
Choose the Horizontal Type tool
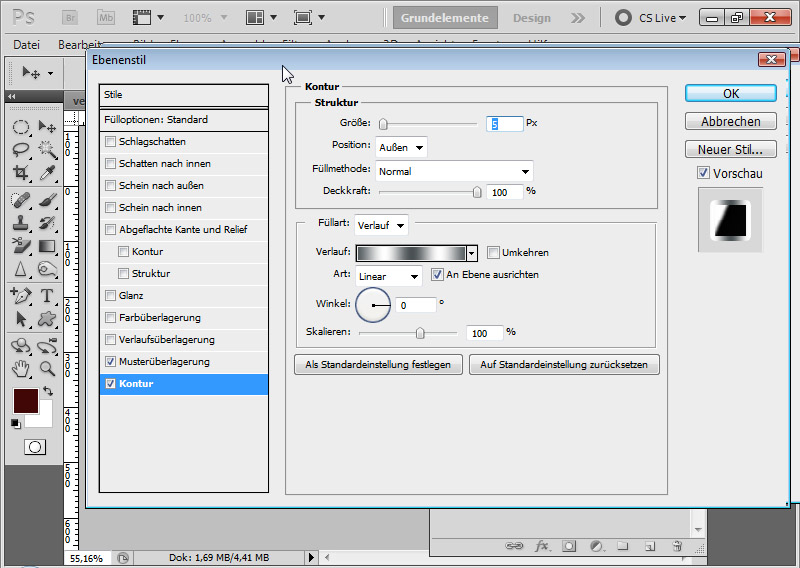pyautogui.click(x=46, y=296)
